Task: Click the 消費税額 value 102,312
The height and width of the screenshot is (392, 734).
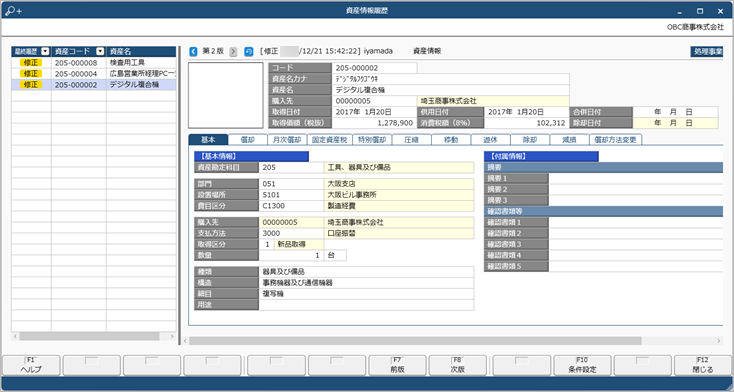Action: [526, 123]
